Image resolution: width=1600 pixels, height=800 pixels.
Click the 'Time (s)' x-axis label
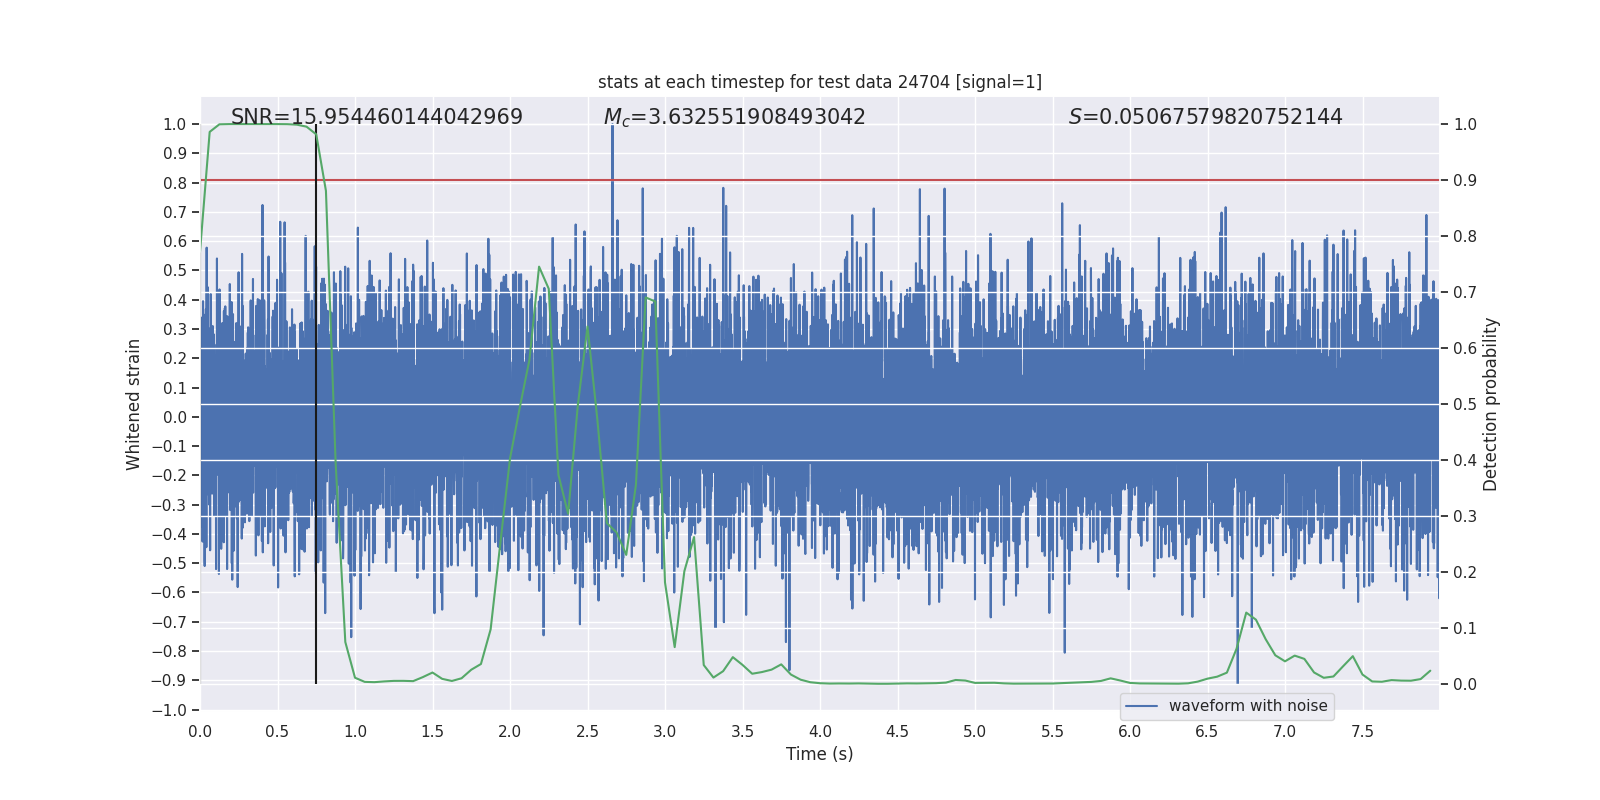819,754
